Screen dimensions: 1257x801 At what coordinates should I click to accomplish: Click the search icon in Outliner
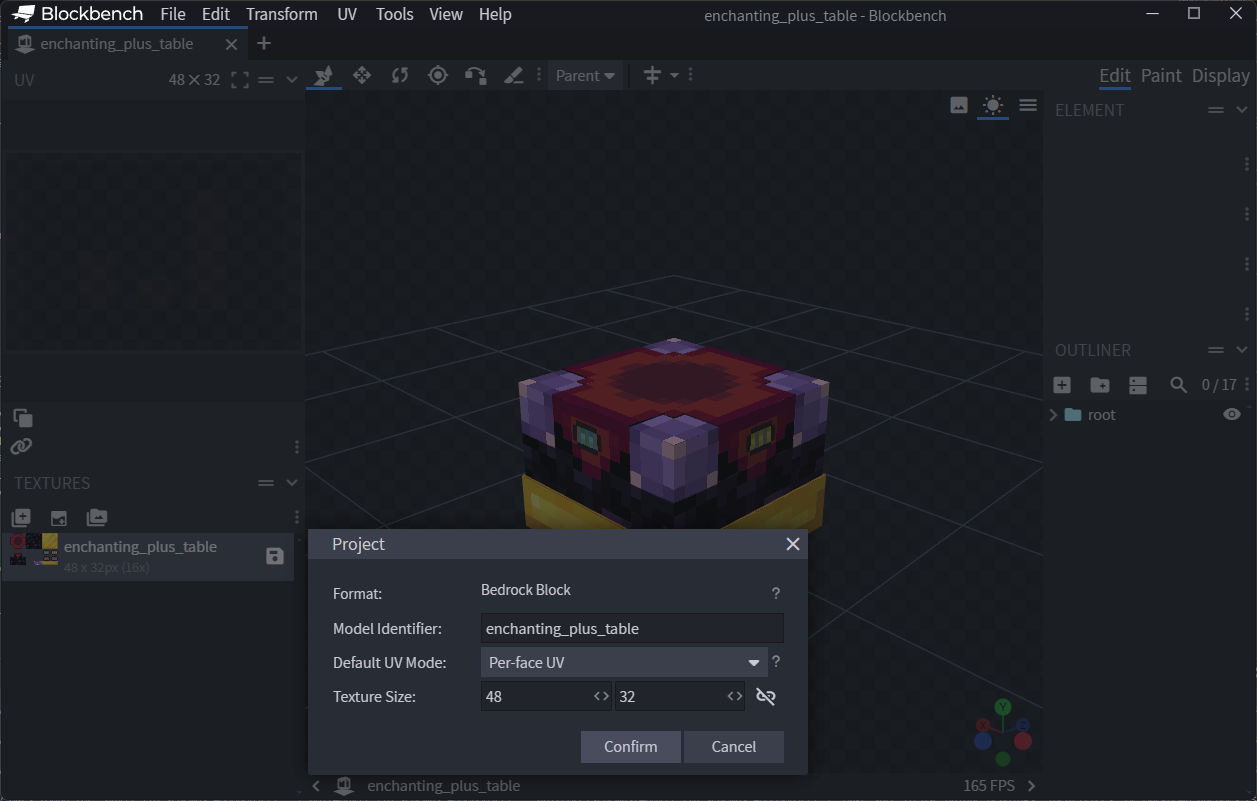point(1179,385)
